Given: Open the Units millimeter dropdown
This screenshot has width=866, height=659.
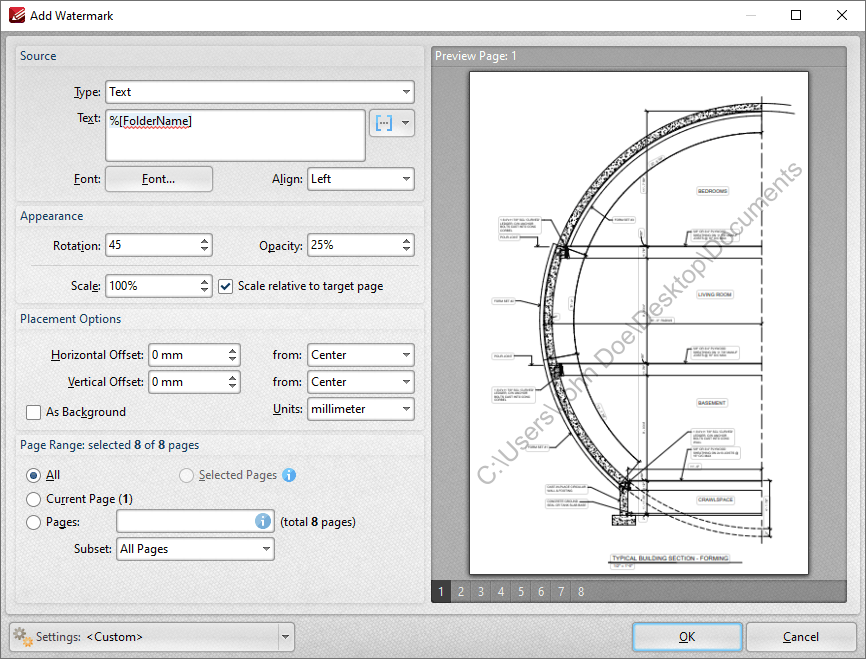Looking at the screenshot, I should pos(361,409).
